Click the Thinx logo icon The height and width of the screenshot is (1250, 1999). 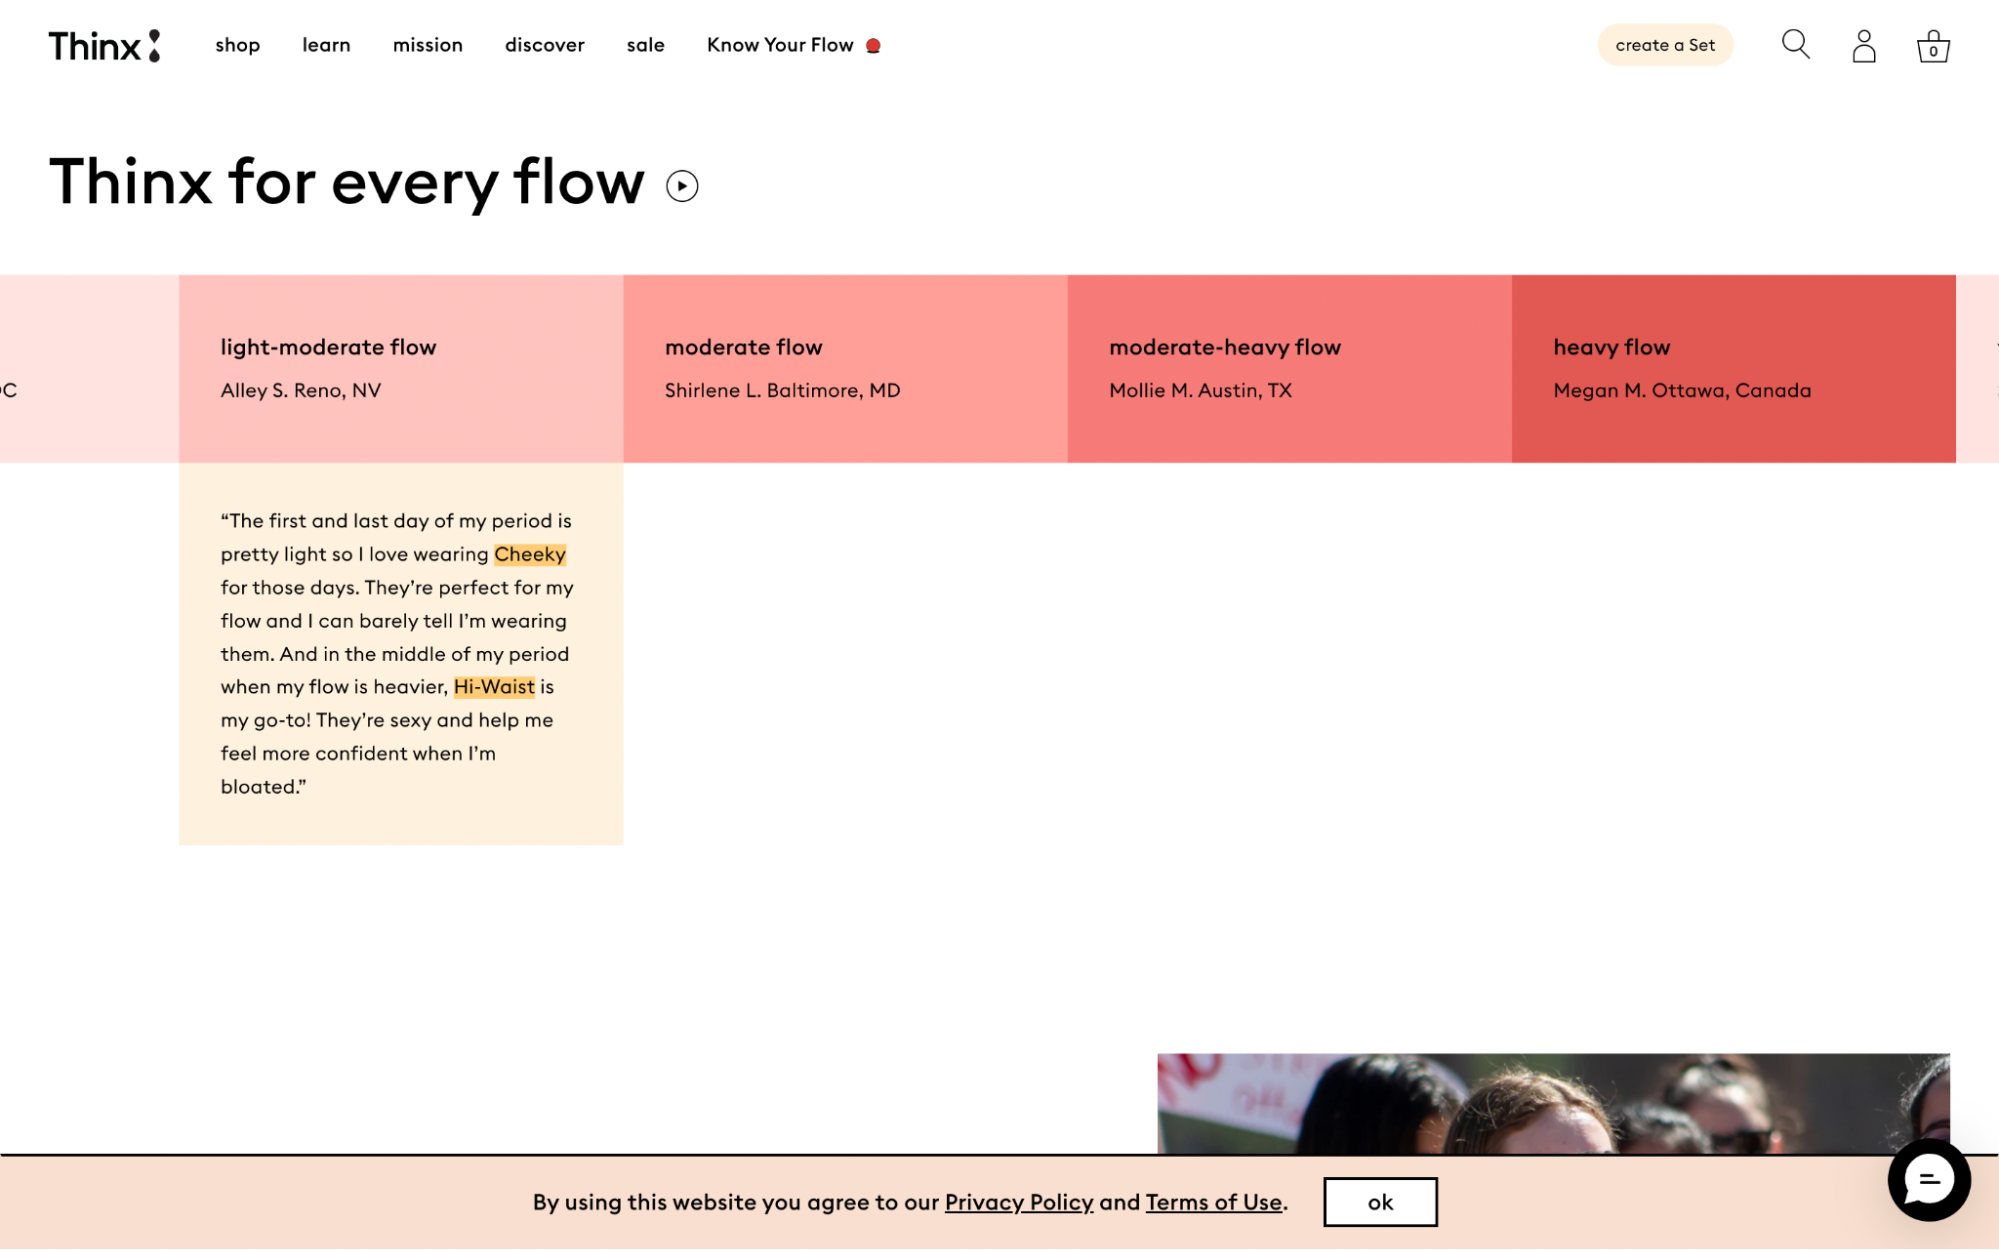pos(104,45)
